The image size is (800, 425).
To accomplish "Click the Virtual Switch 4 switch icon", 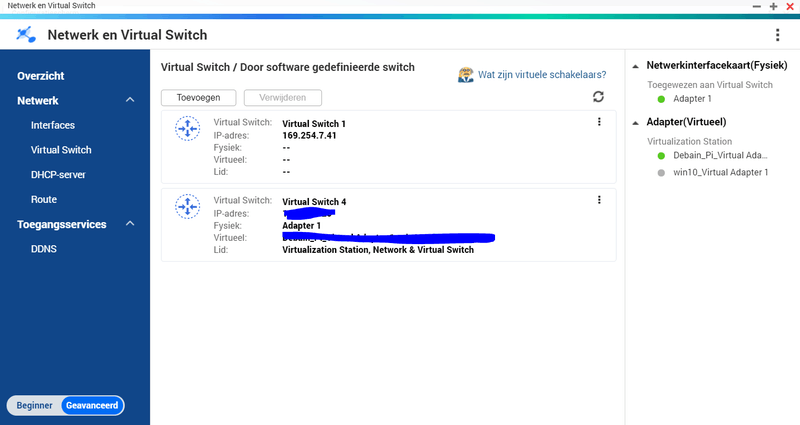I will pos(188,207).
